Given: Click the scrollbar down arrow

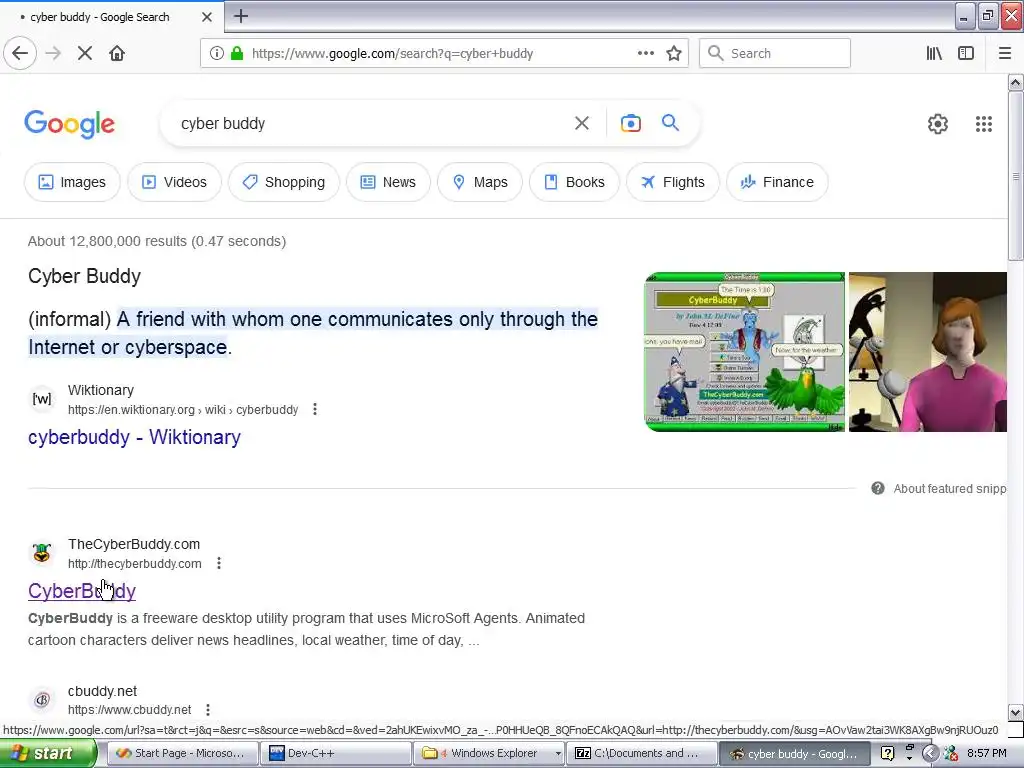Looking at the screenshot, I should click(x=1016, y=712).
